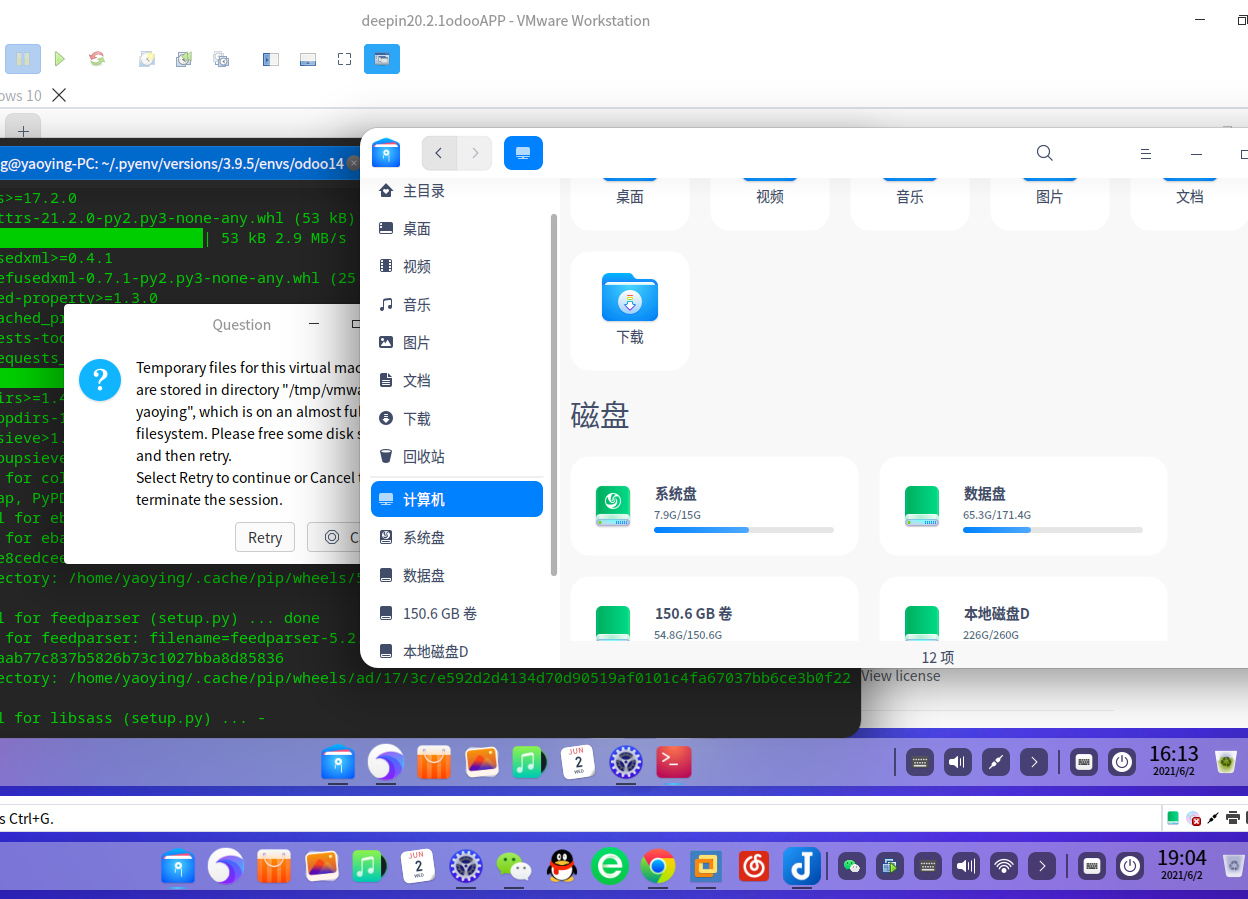Open file manager search
The image size is (1248, 899).
coord(1044,153)
